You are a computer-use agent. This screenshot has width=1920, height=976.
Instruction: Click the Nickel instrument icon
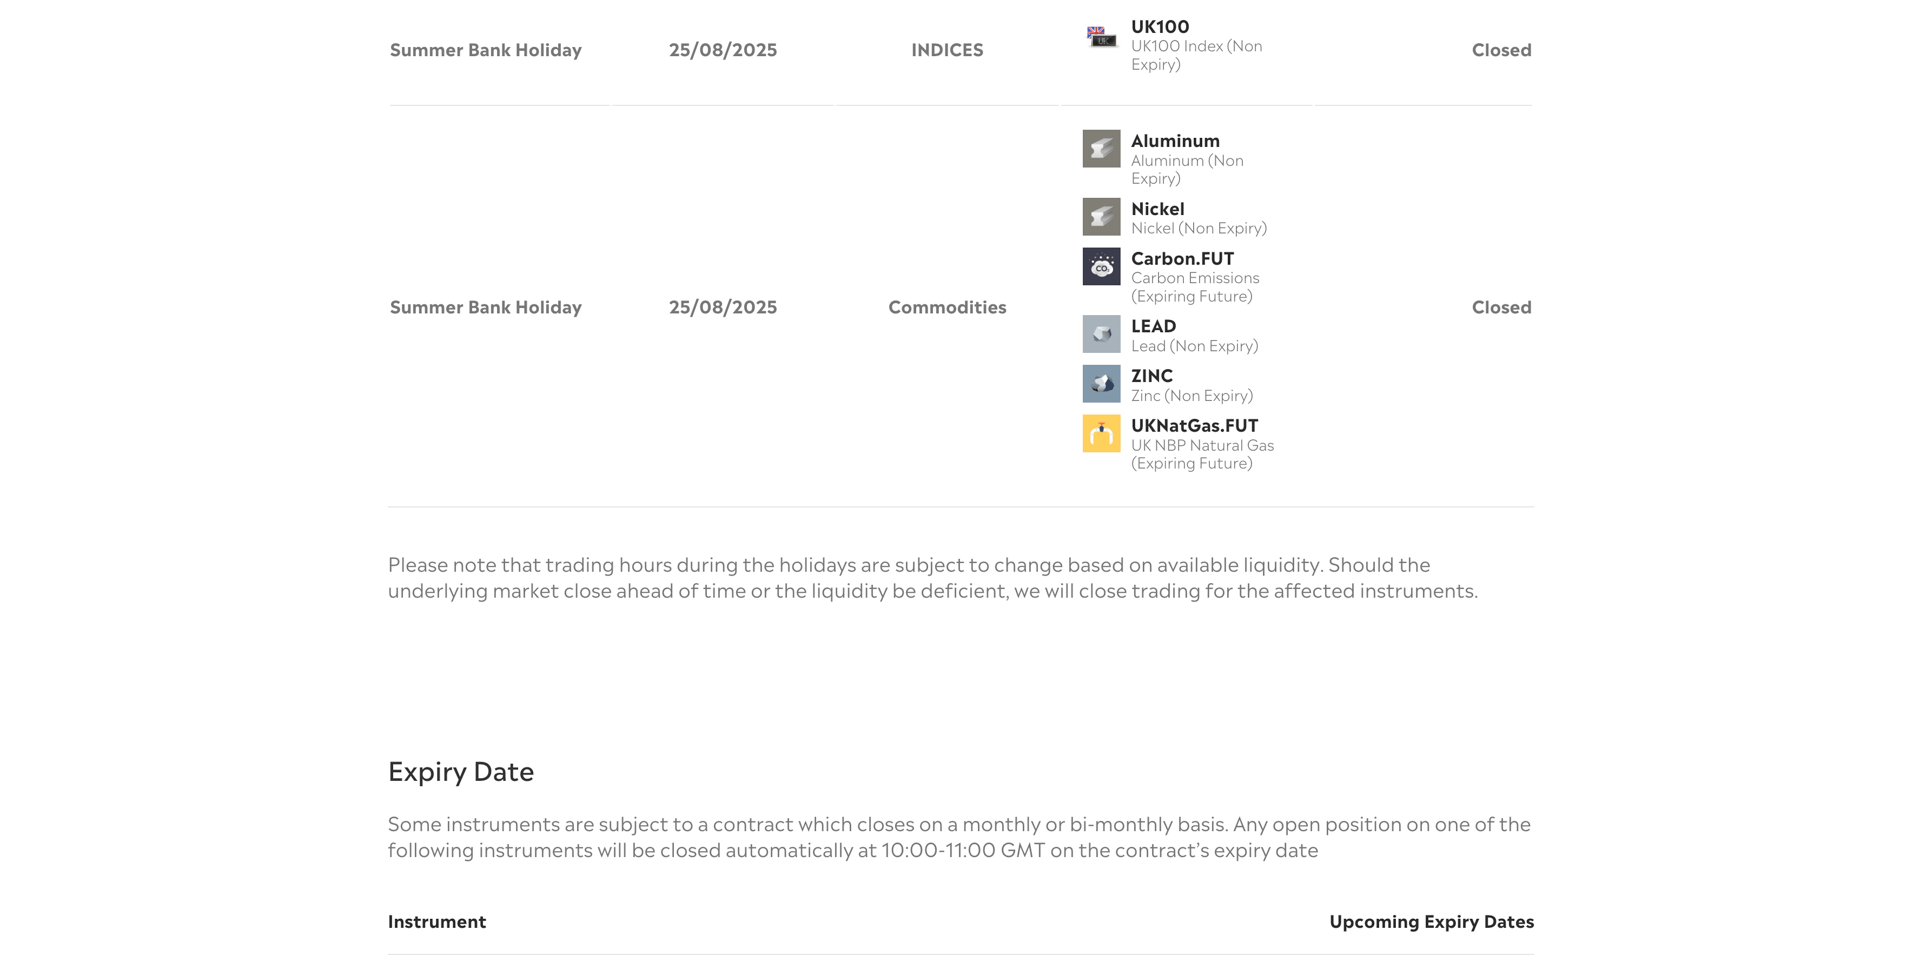click(1101, 217)
